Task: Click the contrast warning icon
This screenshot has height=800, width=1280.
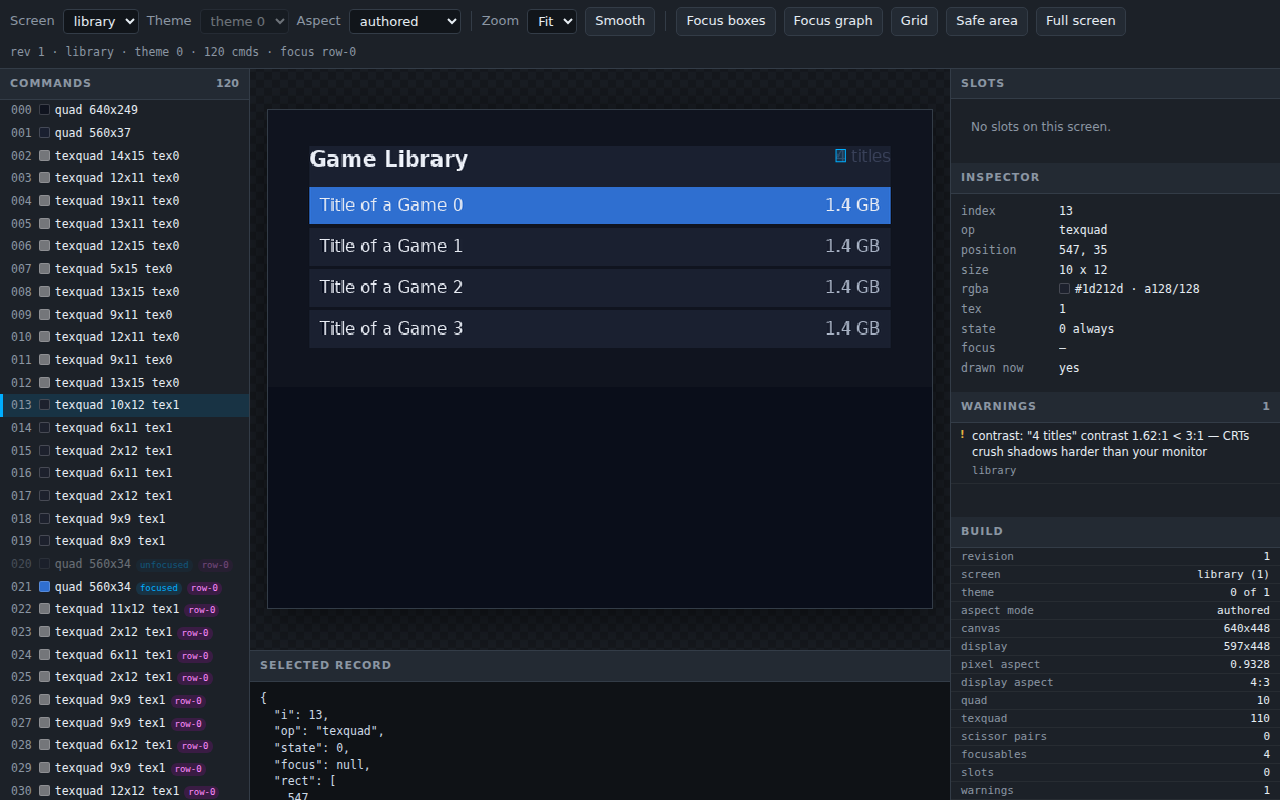Action: coord(963,435)
